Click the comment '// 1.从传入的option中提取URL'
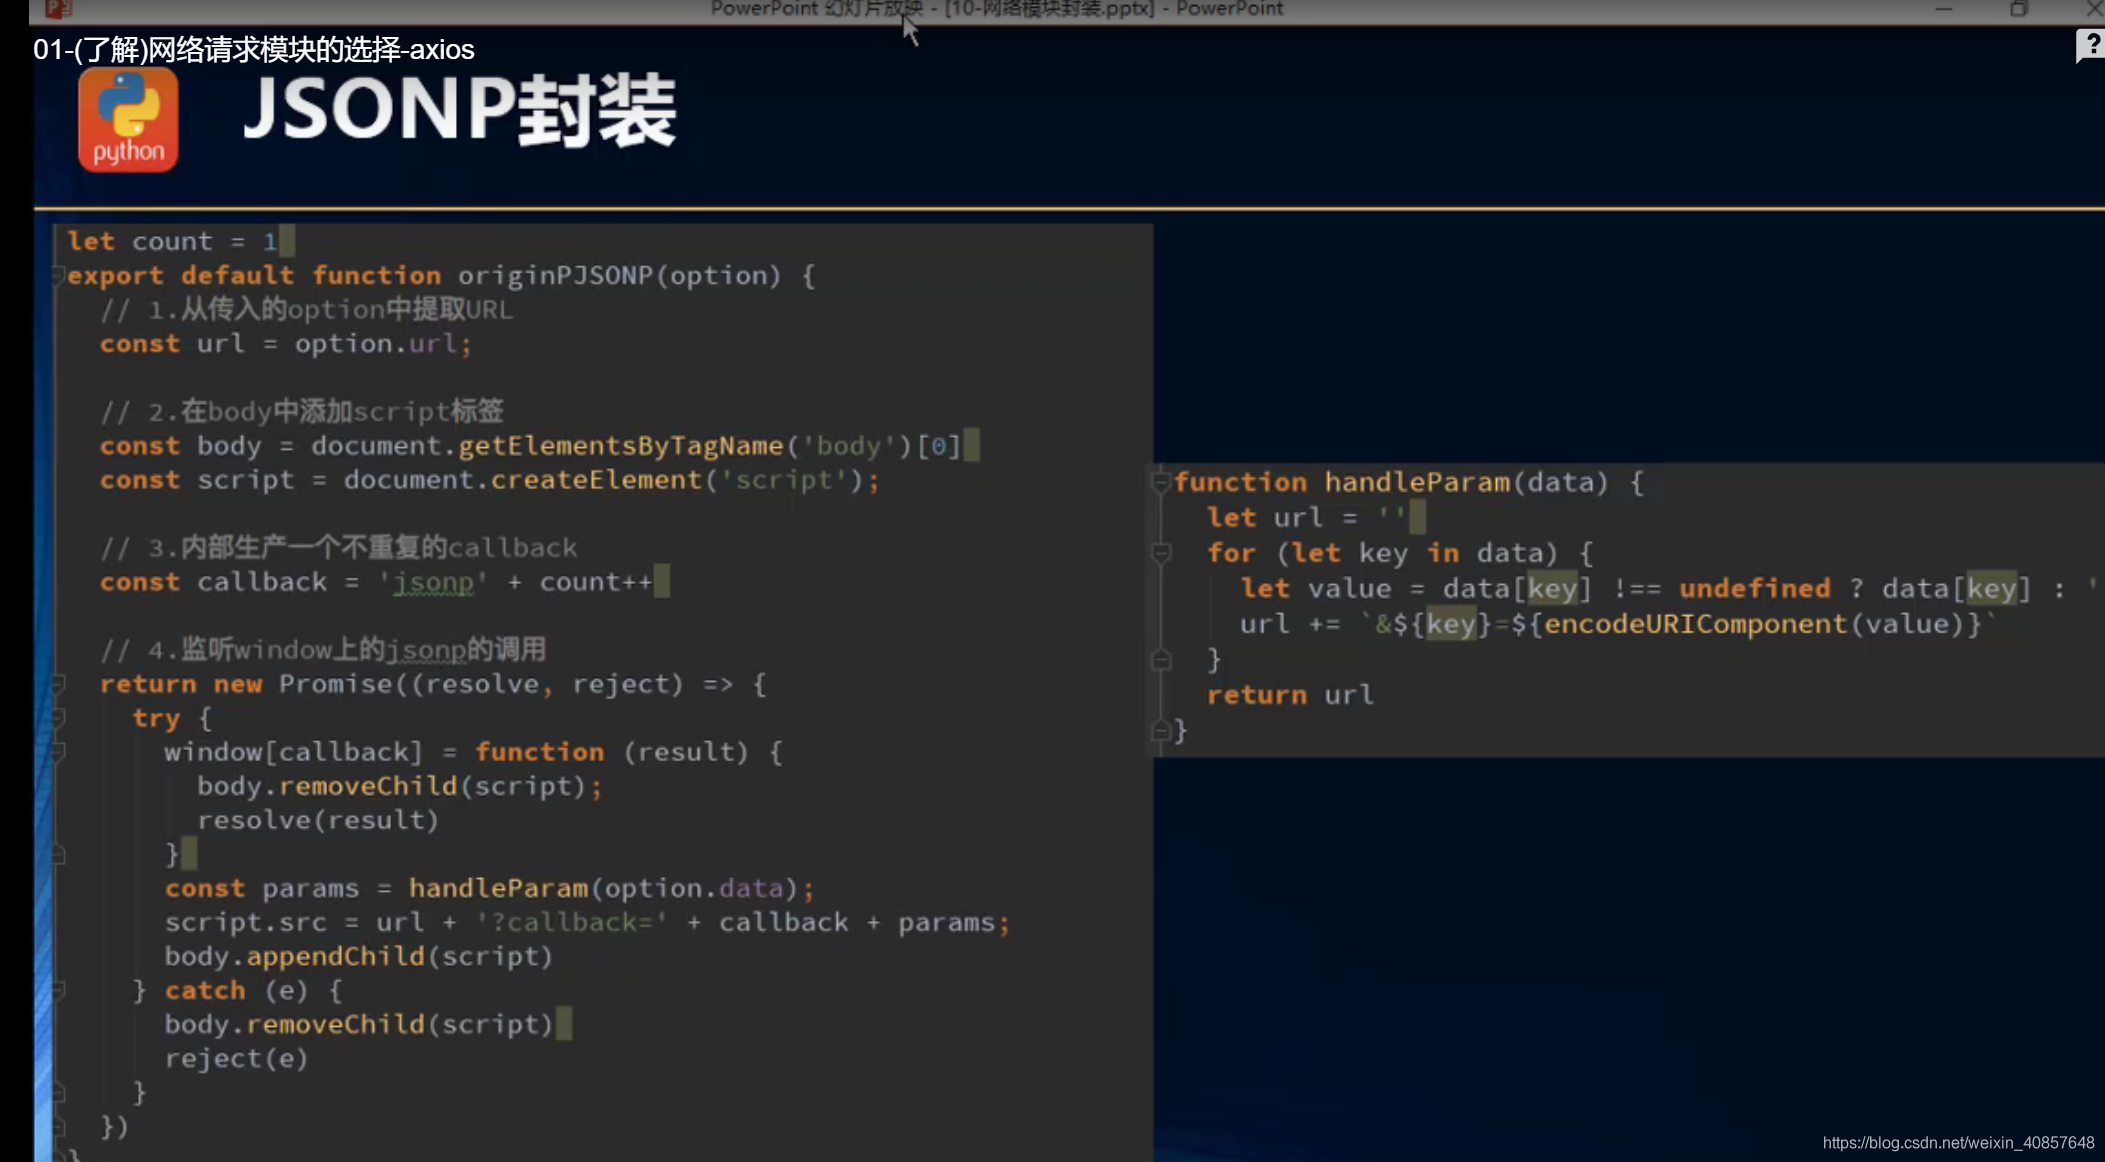 pos(306,309)
